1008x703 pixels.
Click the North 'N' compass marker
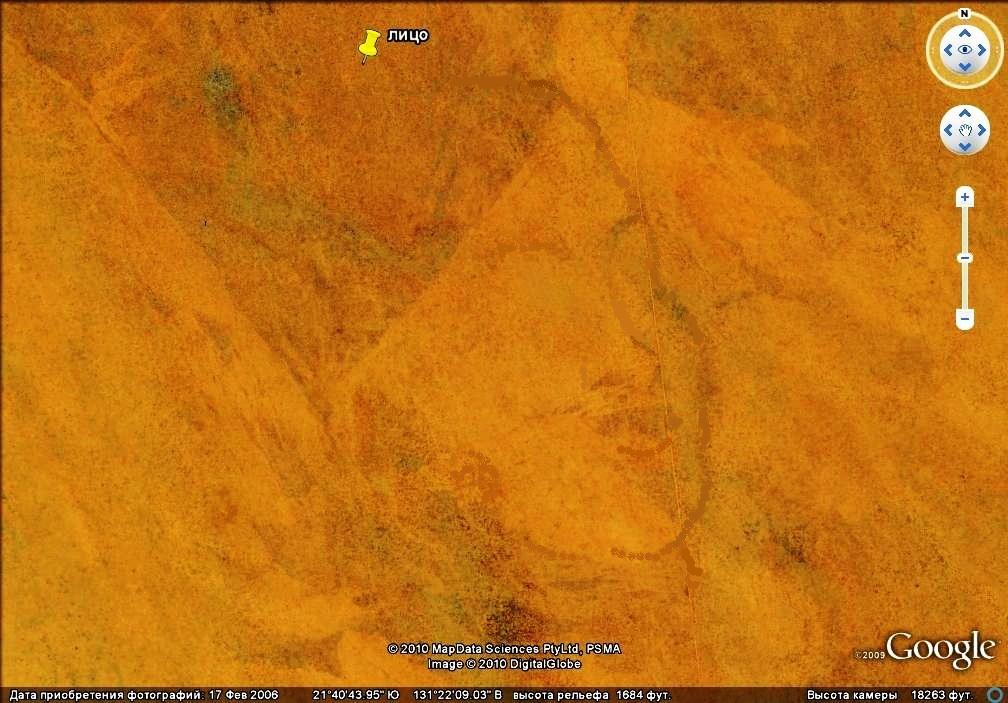click(964, 14)
